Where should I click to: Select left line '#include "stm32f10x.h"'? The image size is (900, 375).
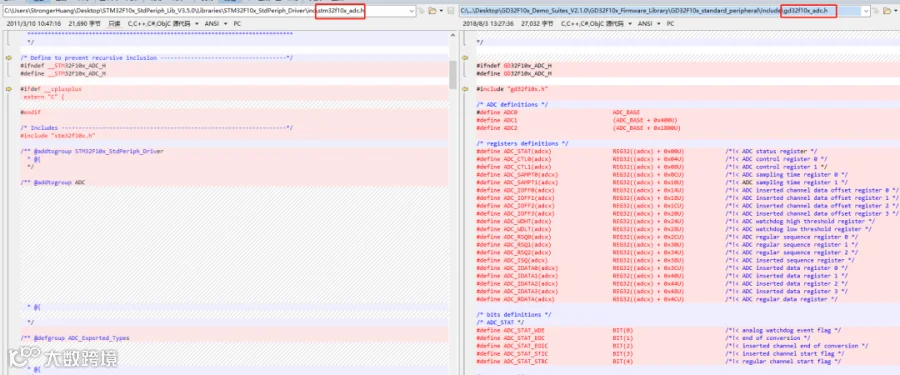tap(57, 136)
